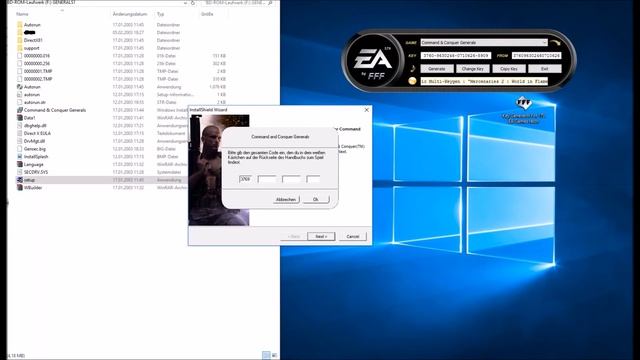Select the 00000002.TMP file icon
This screenshot has height=360, width=640.
point(20,79)
